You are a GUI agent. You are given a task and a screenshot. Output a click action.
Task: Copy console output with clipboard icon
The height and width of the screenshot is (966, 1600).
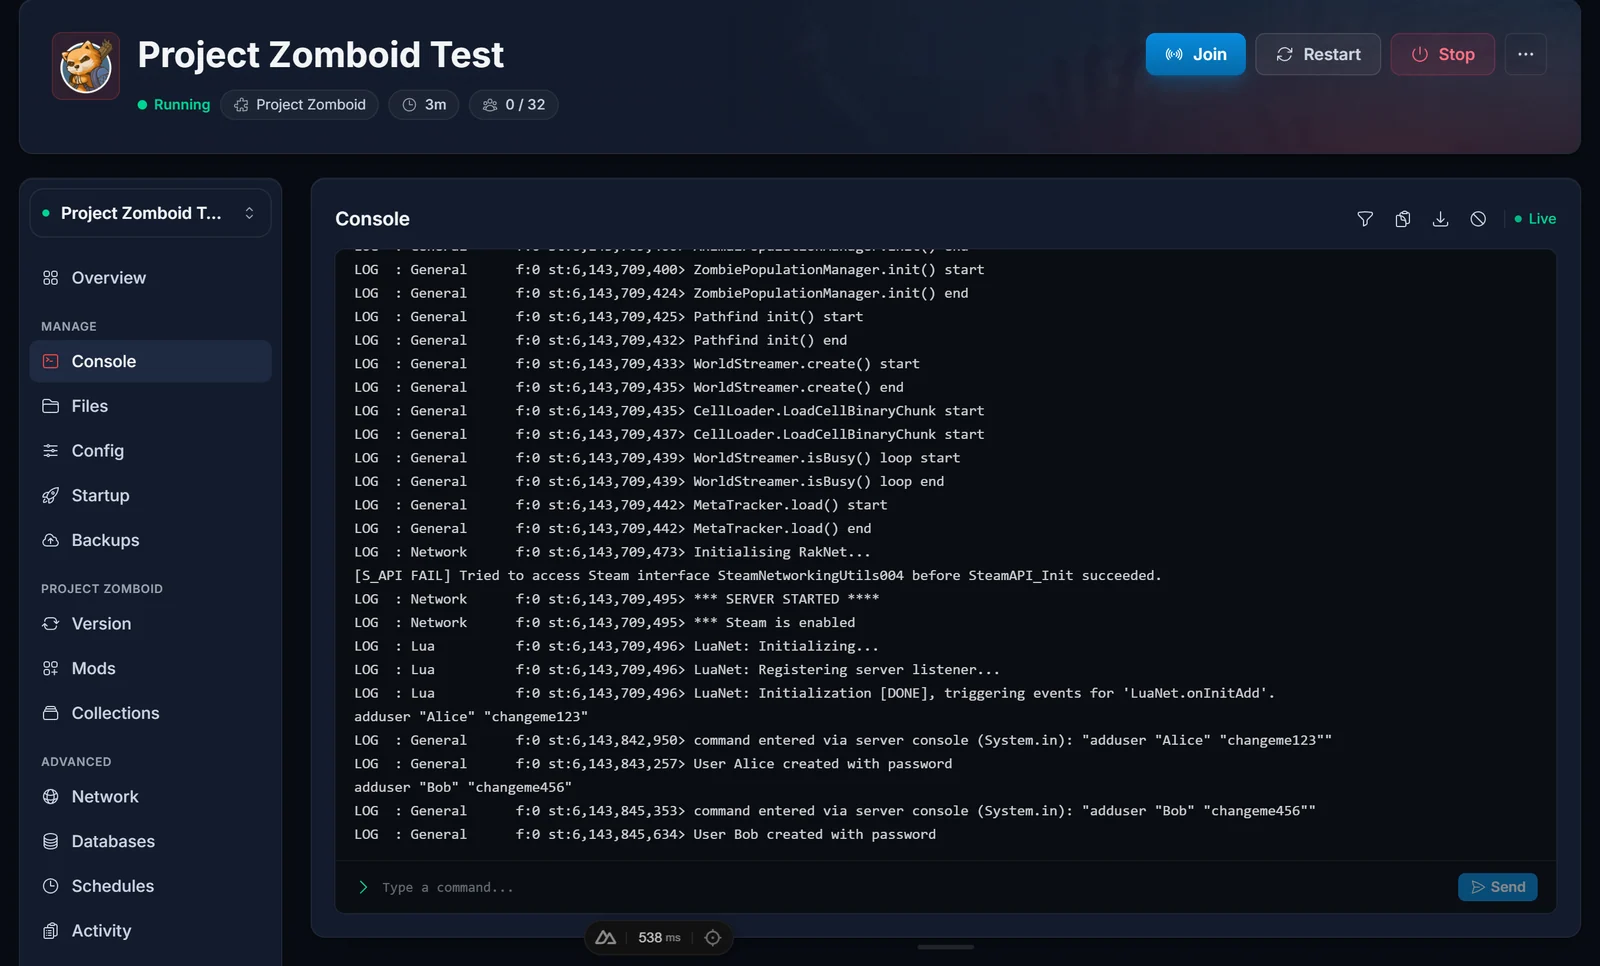click(1403, 219)
